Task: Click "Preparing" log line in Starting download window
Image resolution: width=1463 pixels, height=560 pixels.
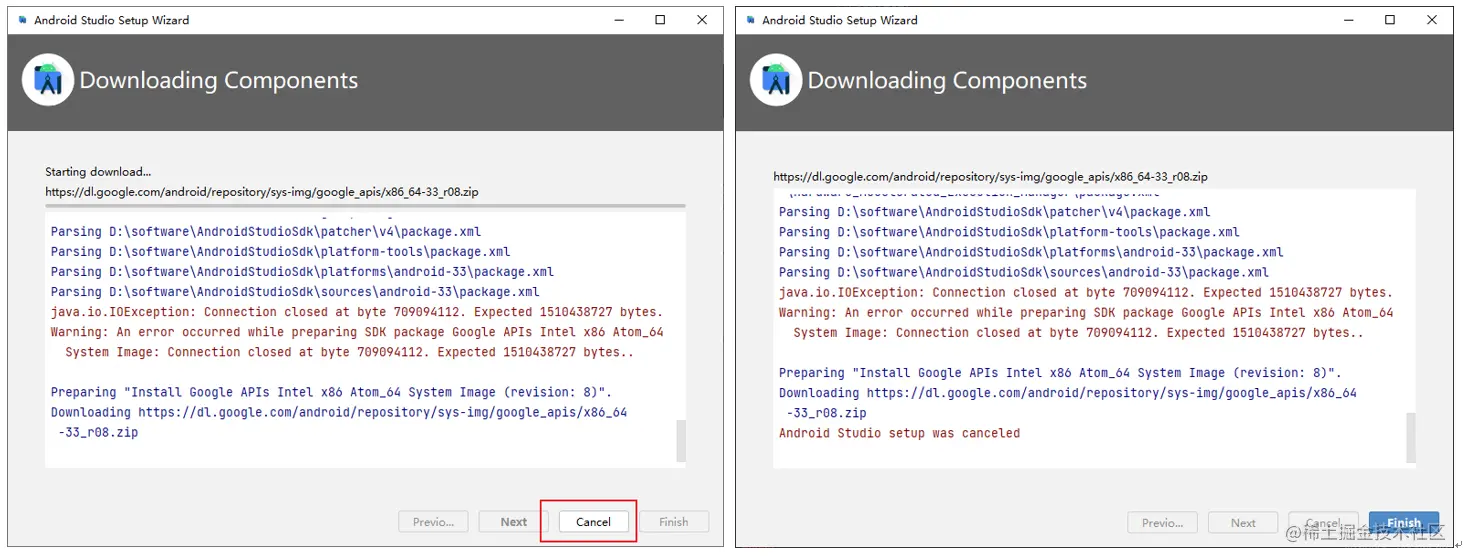Action: (331, 392)
